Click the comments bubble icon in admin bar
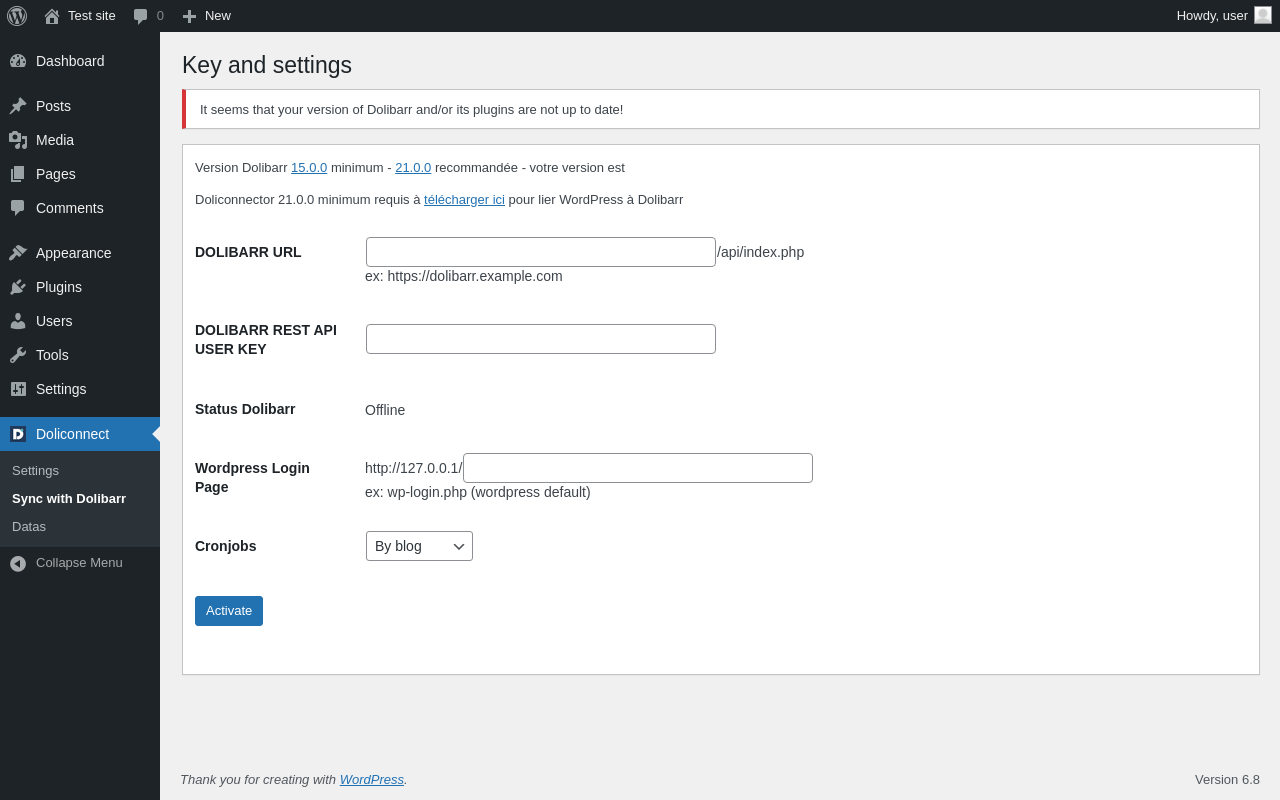1280x800 pixels. point(141,16)
